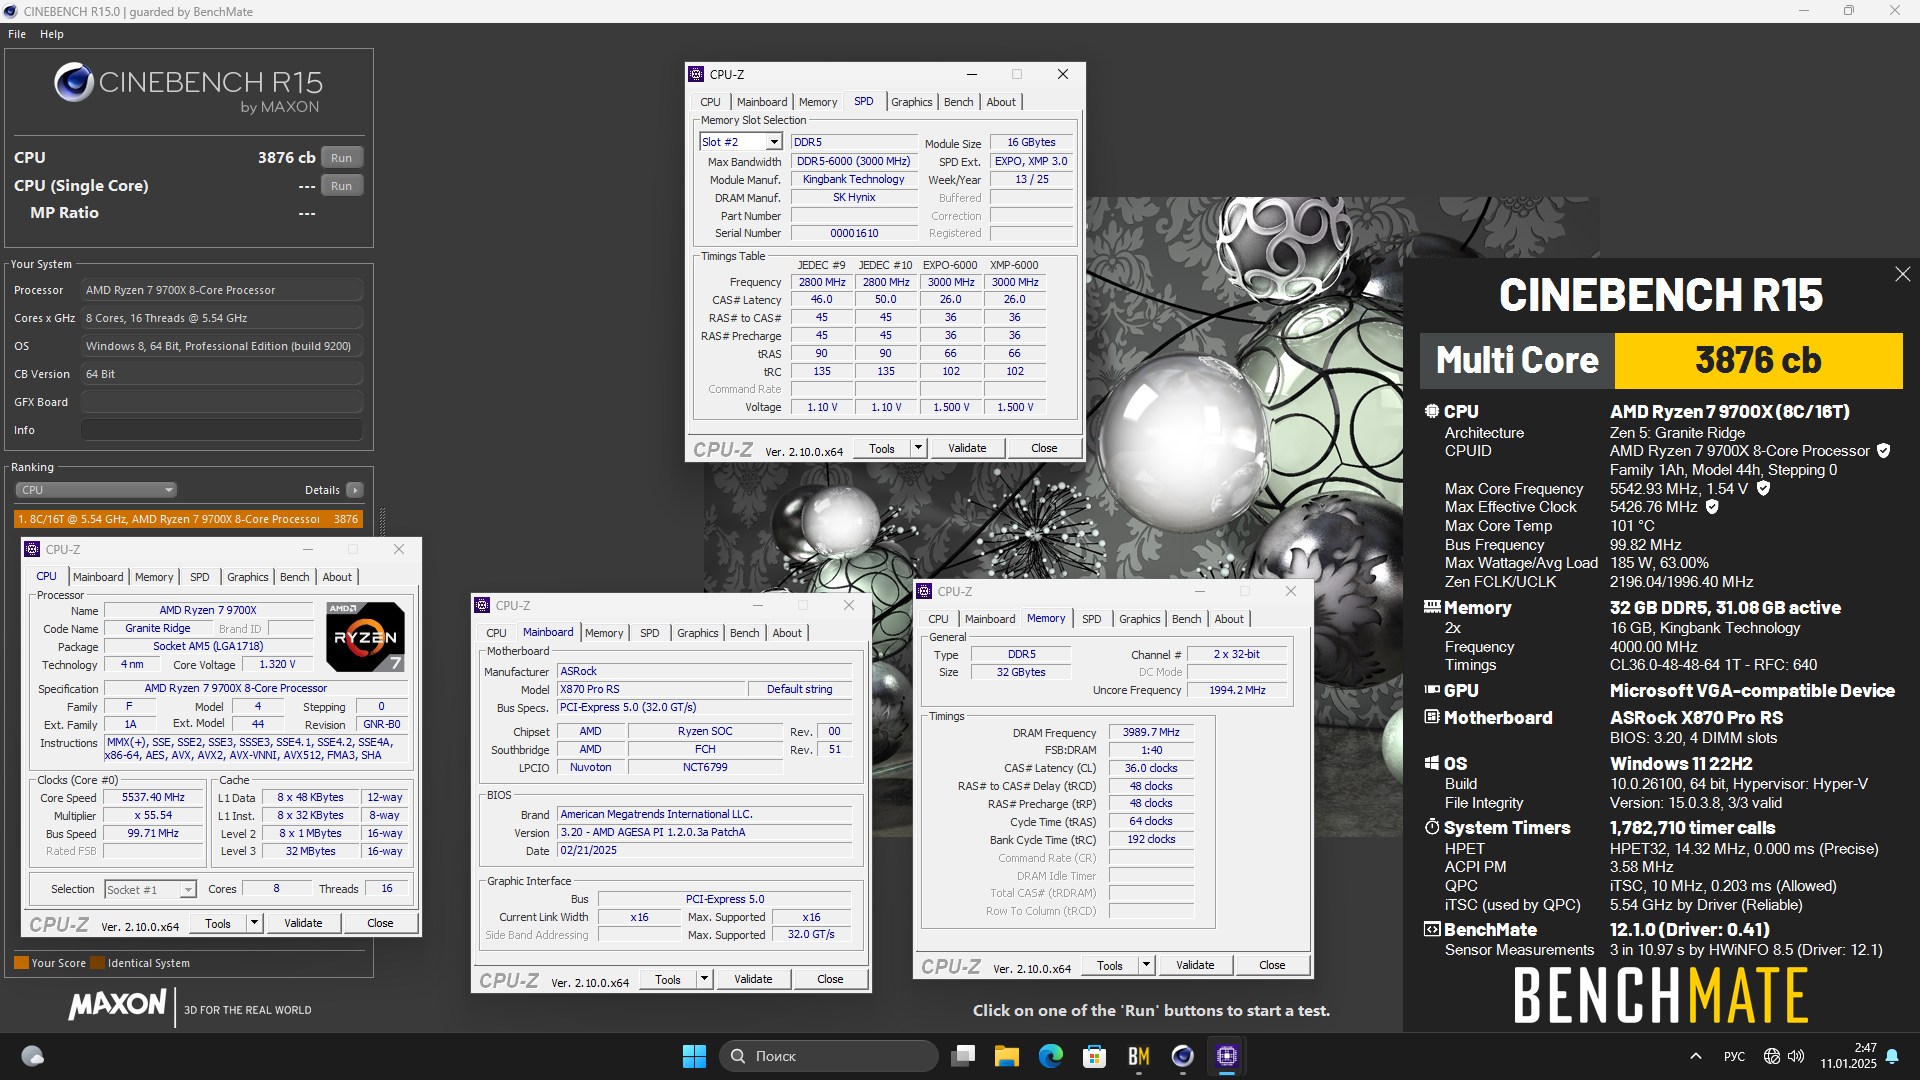Click CPU-Z icon on taskbar
The height and width of the screenshot is (1080, 1920).
(x=1227, y=1056)
